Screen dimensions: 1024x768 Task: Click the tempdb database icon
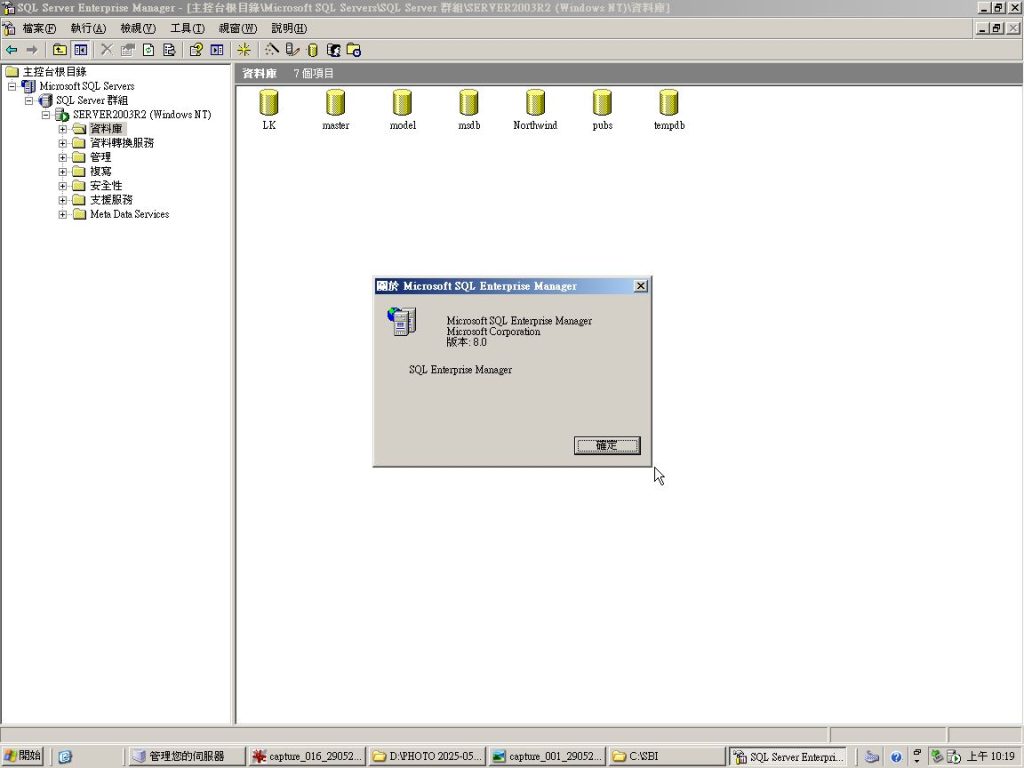coord(669,103)
